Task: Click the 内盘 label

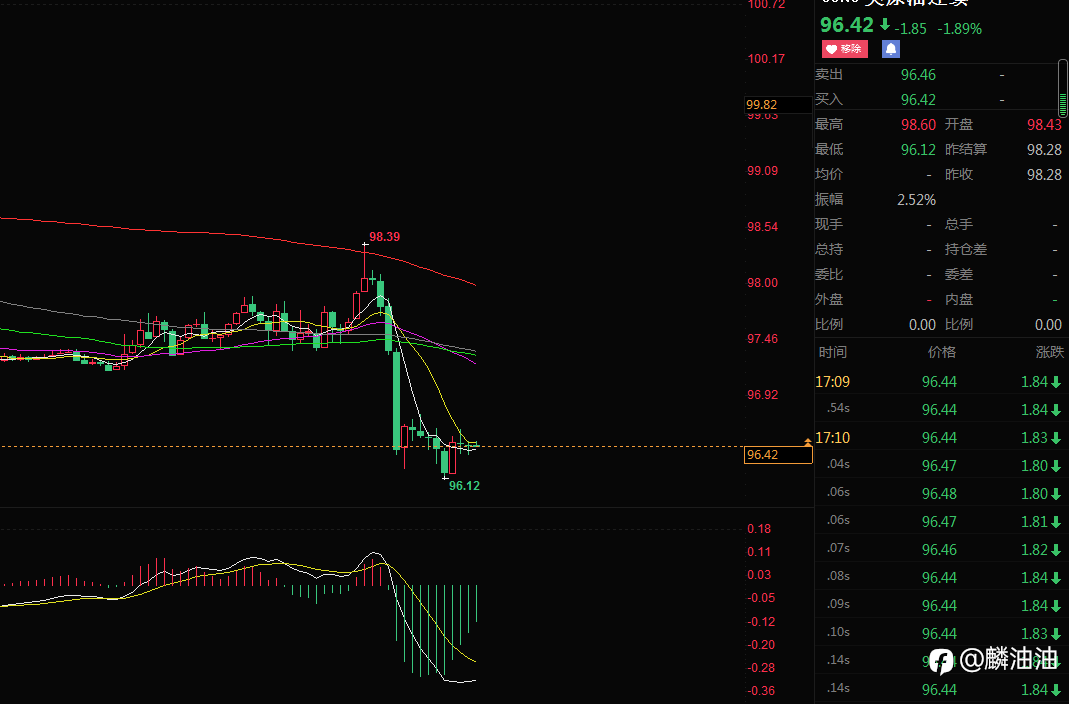Action: [959, 299]
